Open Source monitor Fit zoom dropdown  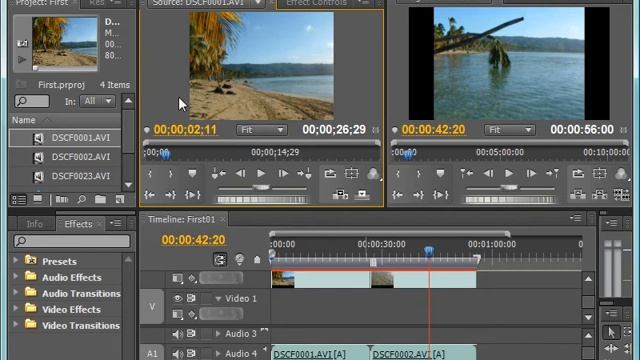[x=262, y=130]
